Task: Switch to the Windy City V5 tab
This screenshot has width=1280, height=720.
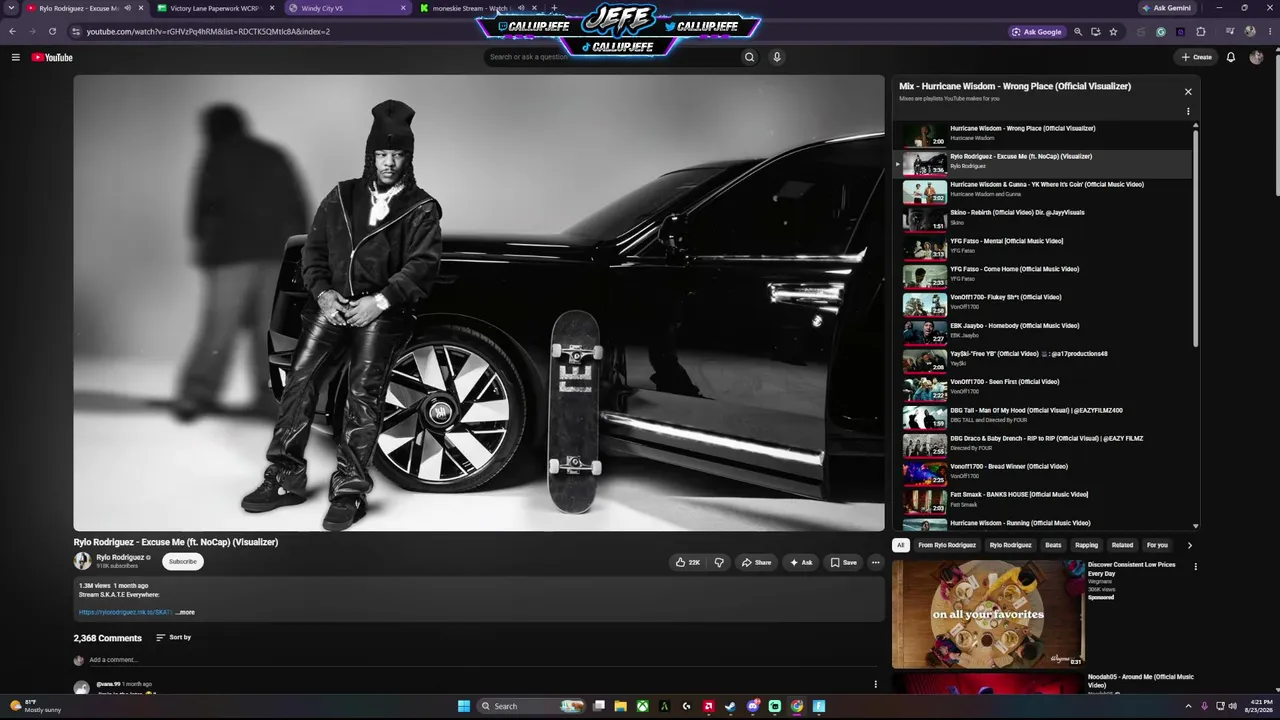Action: click(x=345, y=8)
